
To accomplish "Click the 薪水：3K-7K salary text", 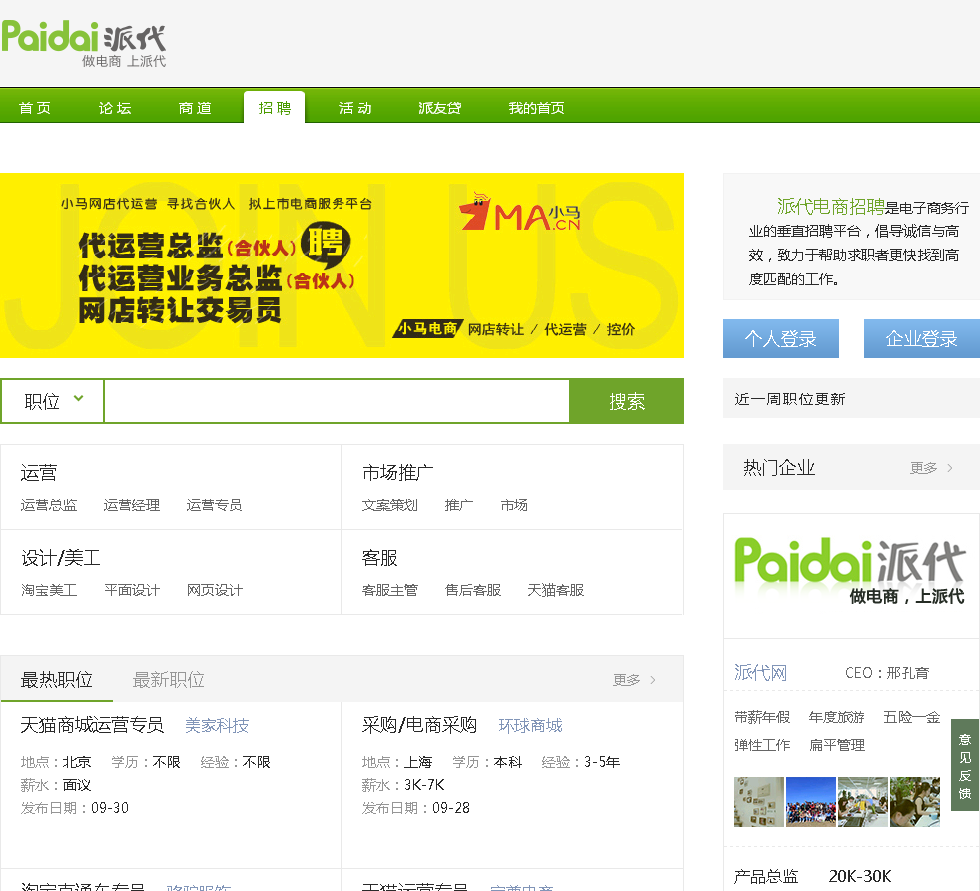I will click(x=403, y=785).
